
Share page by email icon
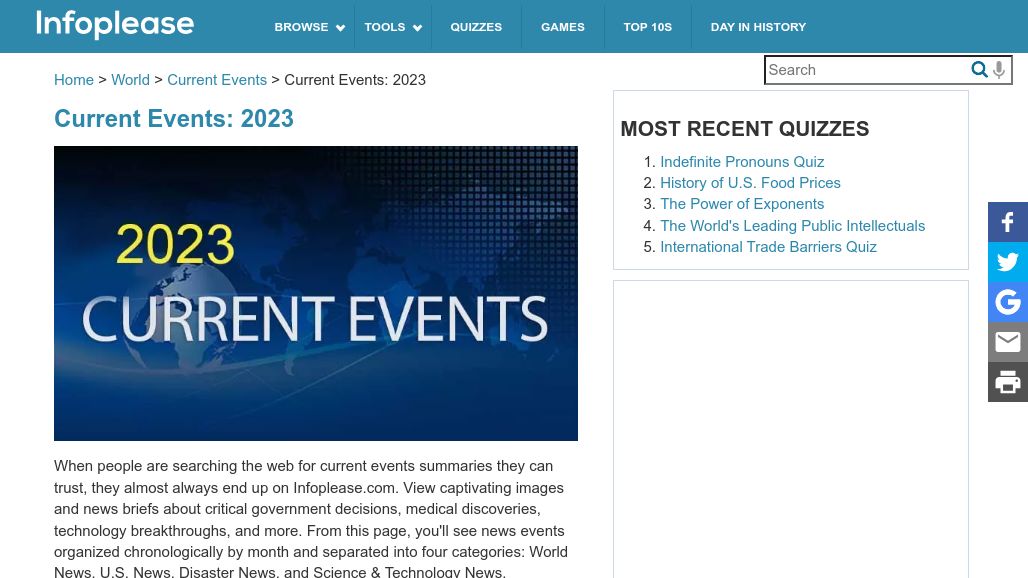click(x=1008, y=342)
